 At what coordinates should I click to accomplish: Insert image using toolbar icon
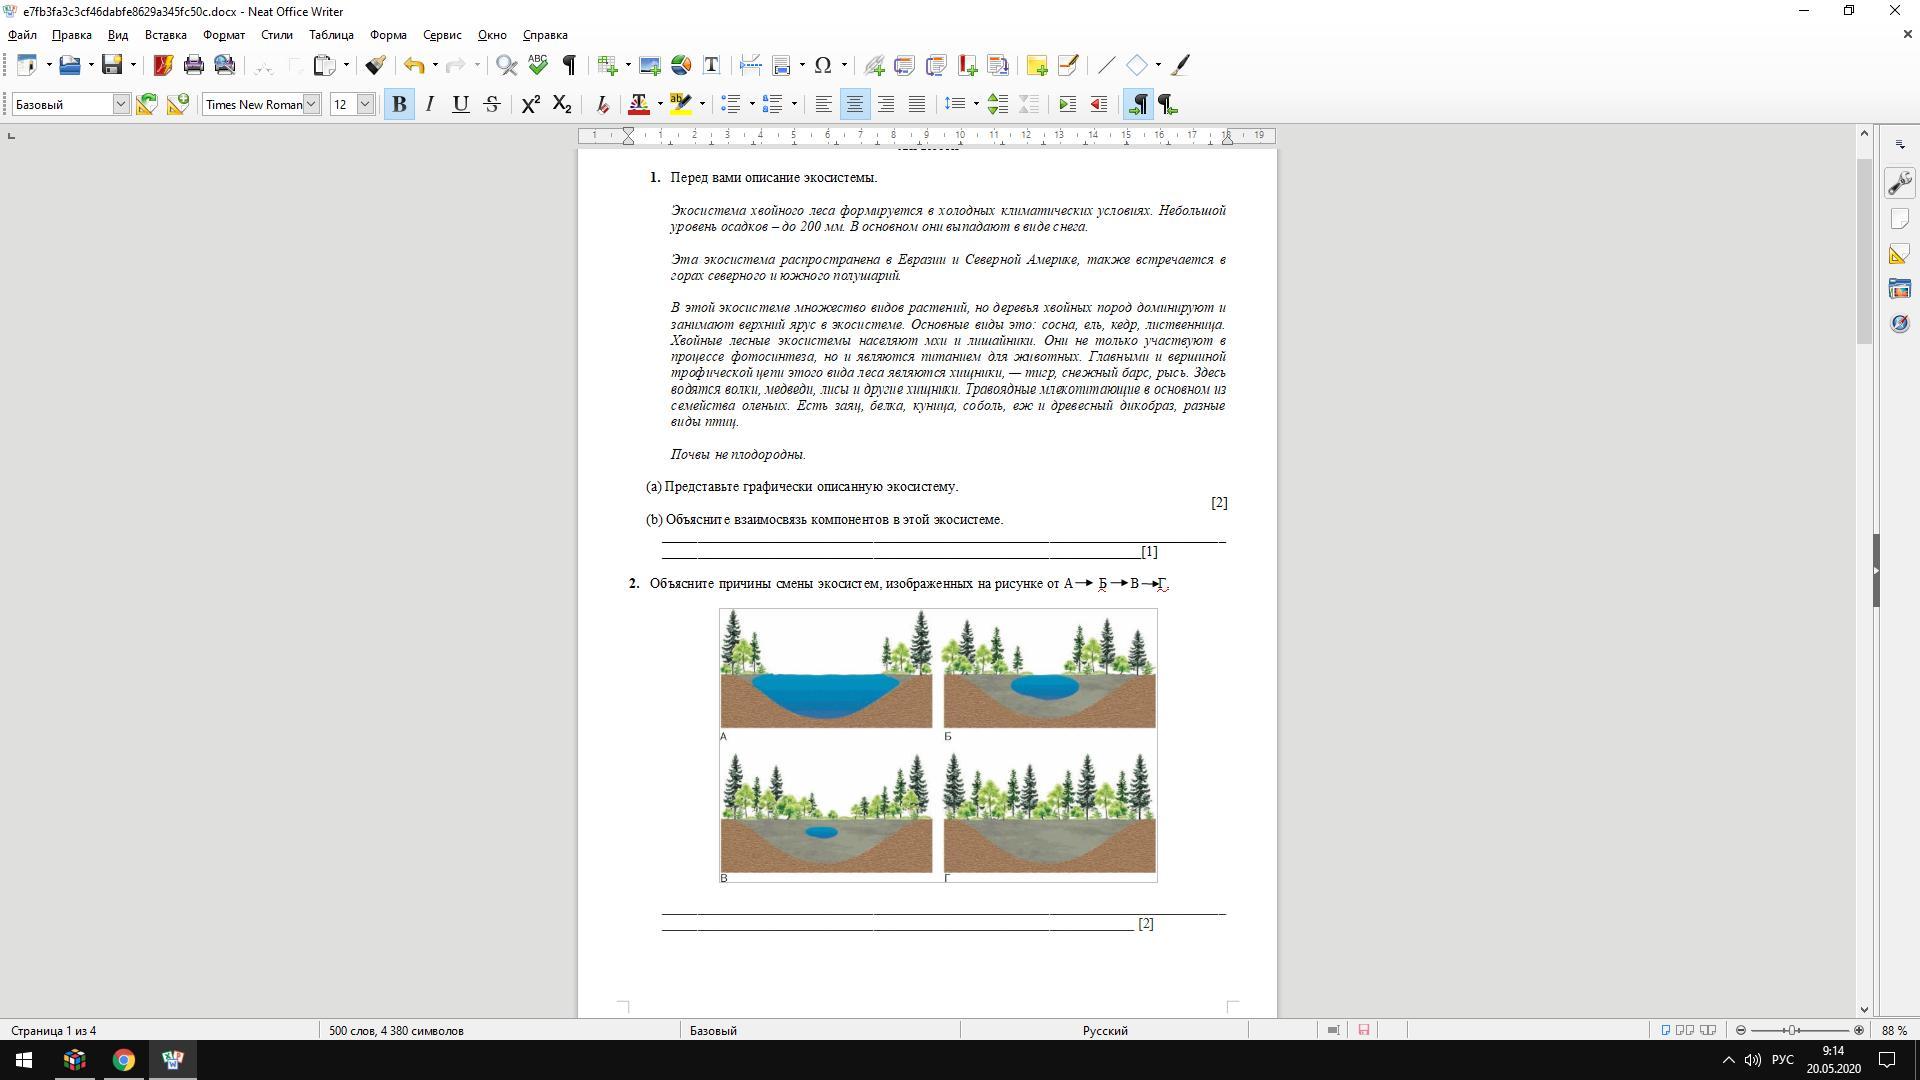[650, 66]
